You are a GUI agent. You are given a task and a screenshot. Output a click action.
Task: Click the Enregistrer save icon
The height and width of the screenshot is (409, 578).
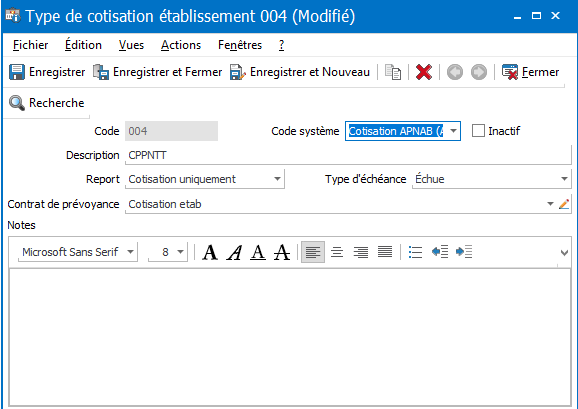17,72
